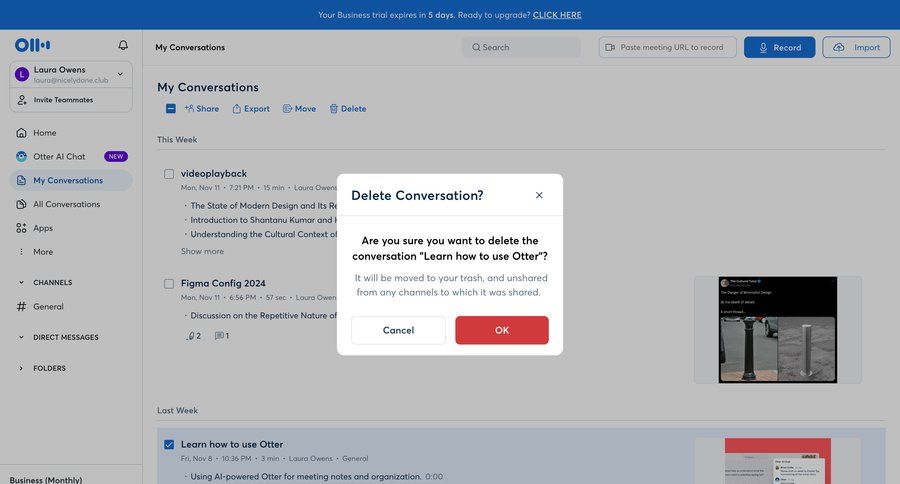Click the comments count icon showing 1
The height and width of the screenshot is (484, 900).
pyautogui.click(x=222, y=336)
